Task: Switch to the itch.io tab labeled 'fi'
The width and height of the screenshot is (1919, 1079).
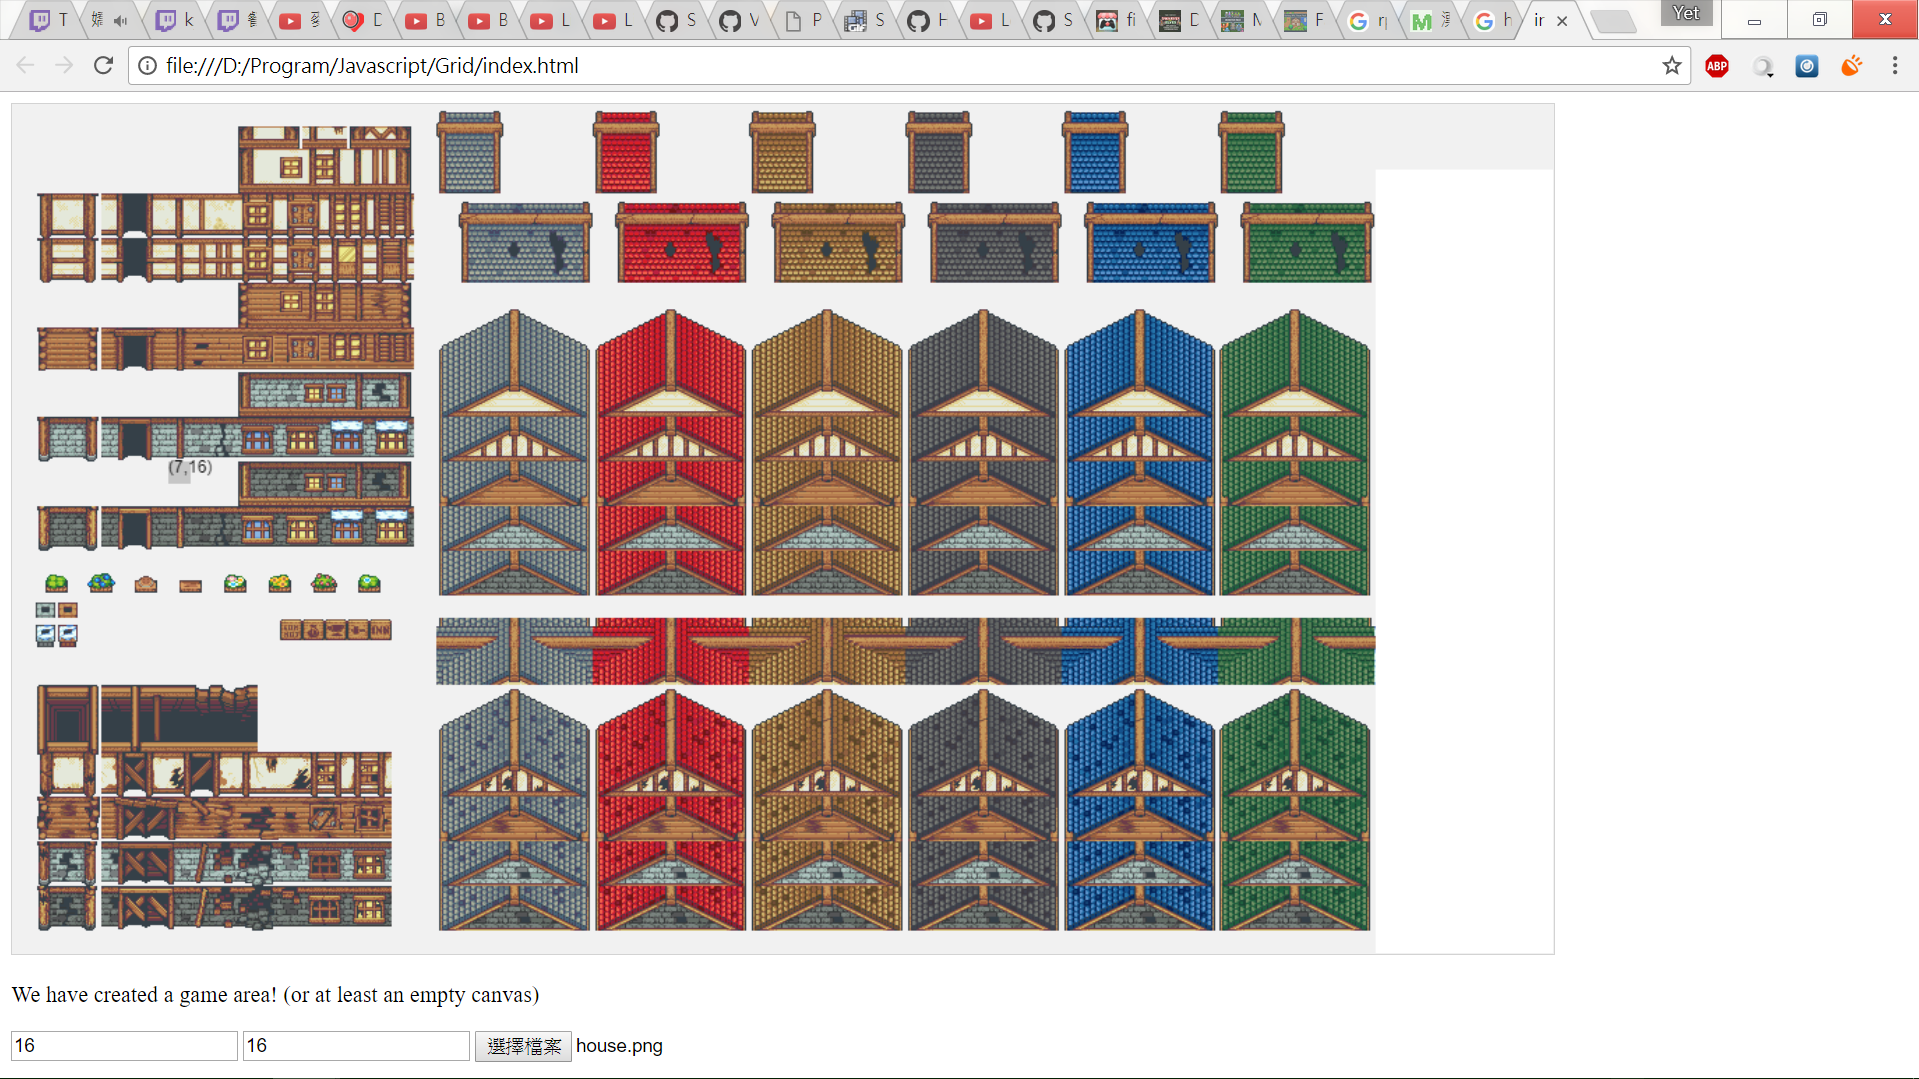Action: click(x=1117, y=21)
